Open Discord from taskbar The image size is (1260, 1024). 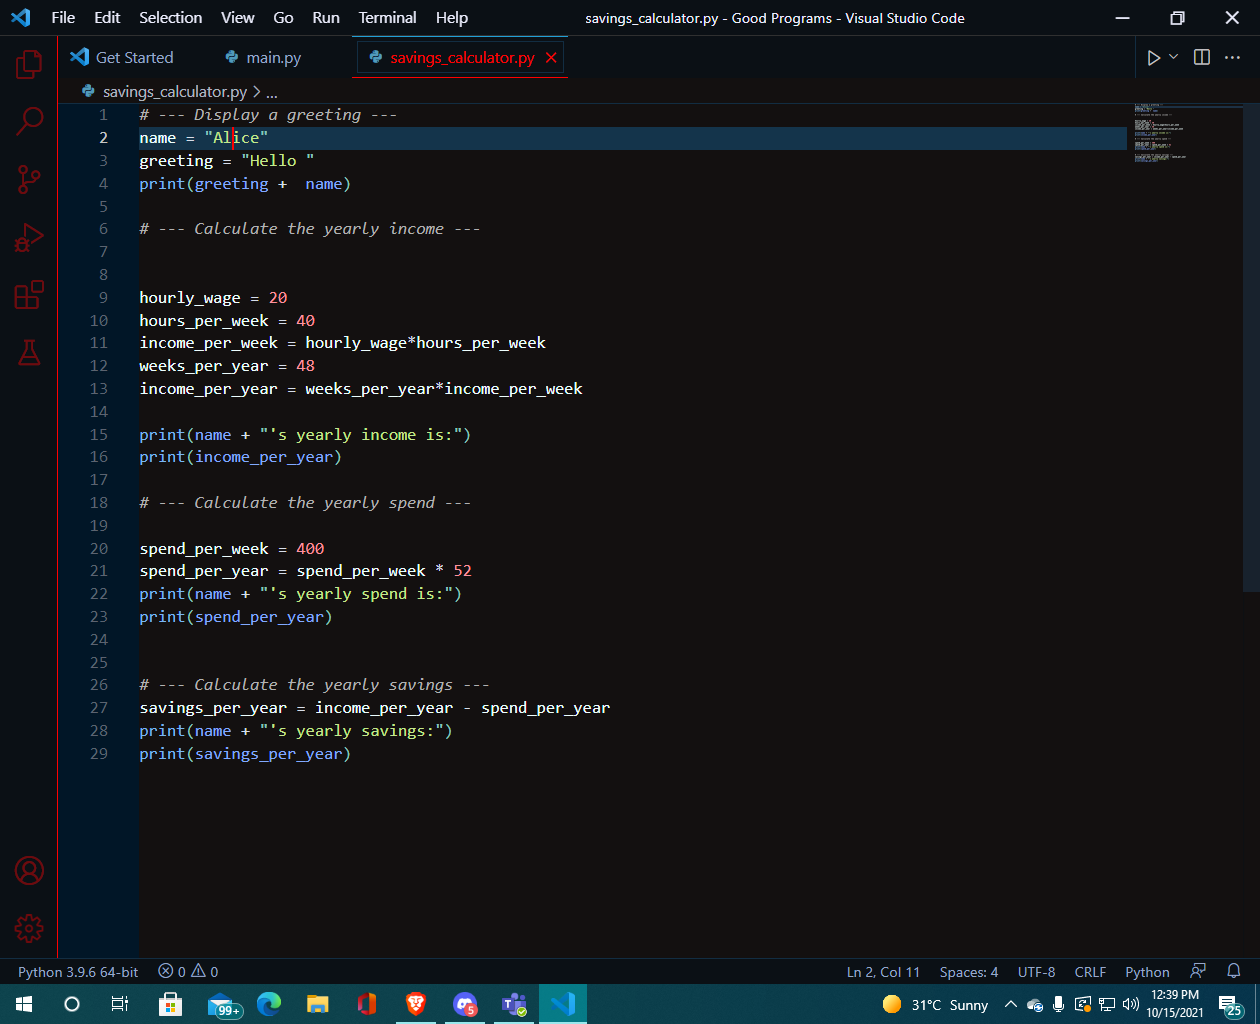pyautogui.click(x=465, y=1004)
